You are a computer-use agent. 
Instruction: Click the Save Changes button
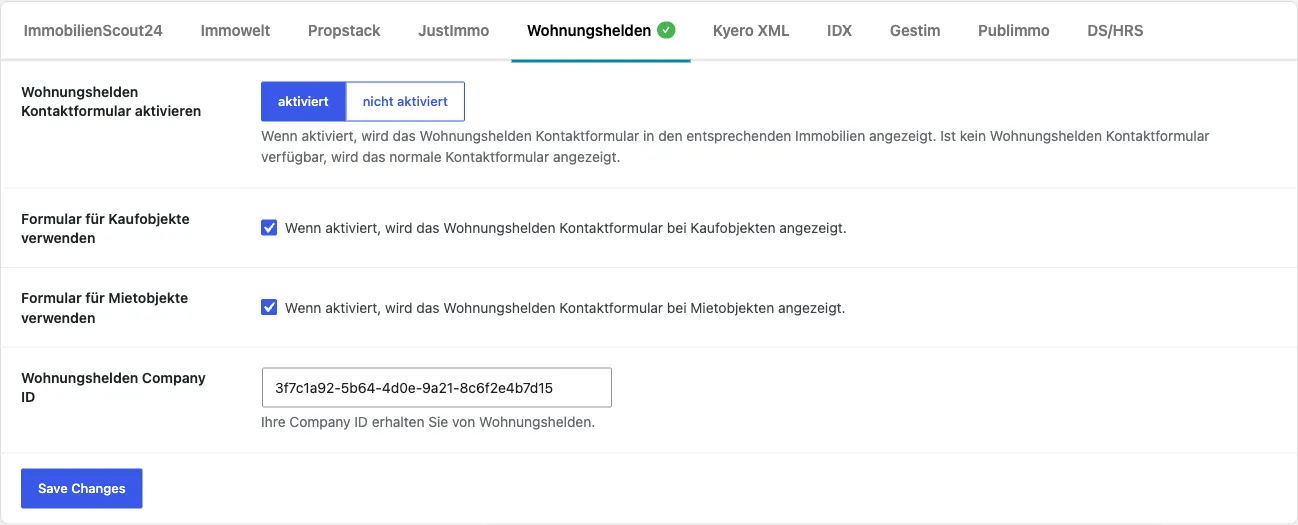(x=82, y=489)
